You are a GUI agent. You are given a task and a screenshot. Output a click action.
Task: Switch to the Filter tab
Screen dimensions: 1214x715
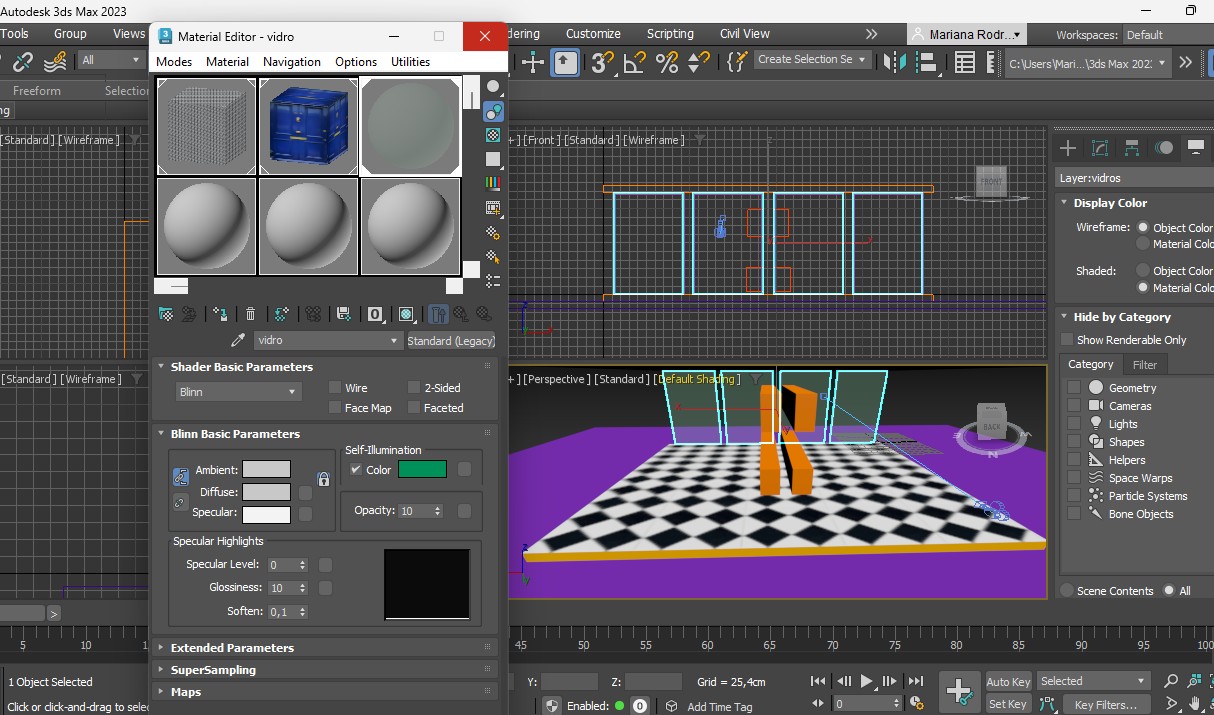[1145, 365]
